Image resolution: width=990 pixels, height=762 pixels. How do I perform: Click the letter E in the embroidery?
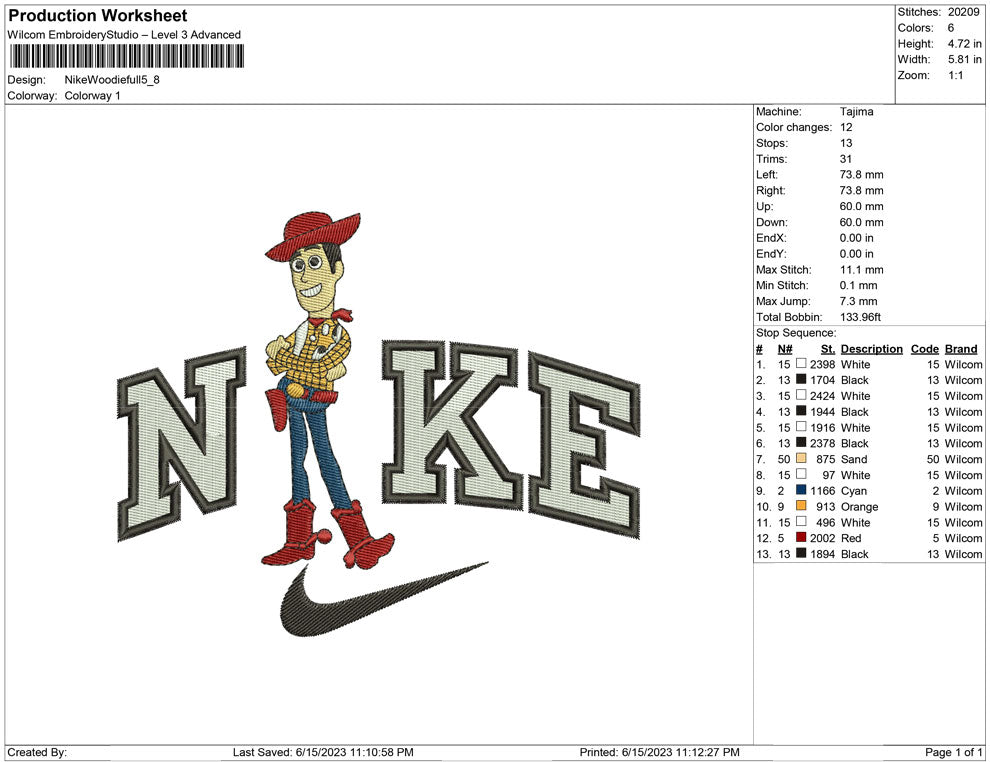tap(584, 445)
